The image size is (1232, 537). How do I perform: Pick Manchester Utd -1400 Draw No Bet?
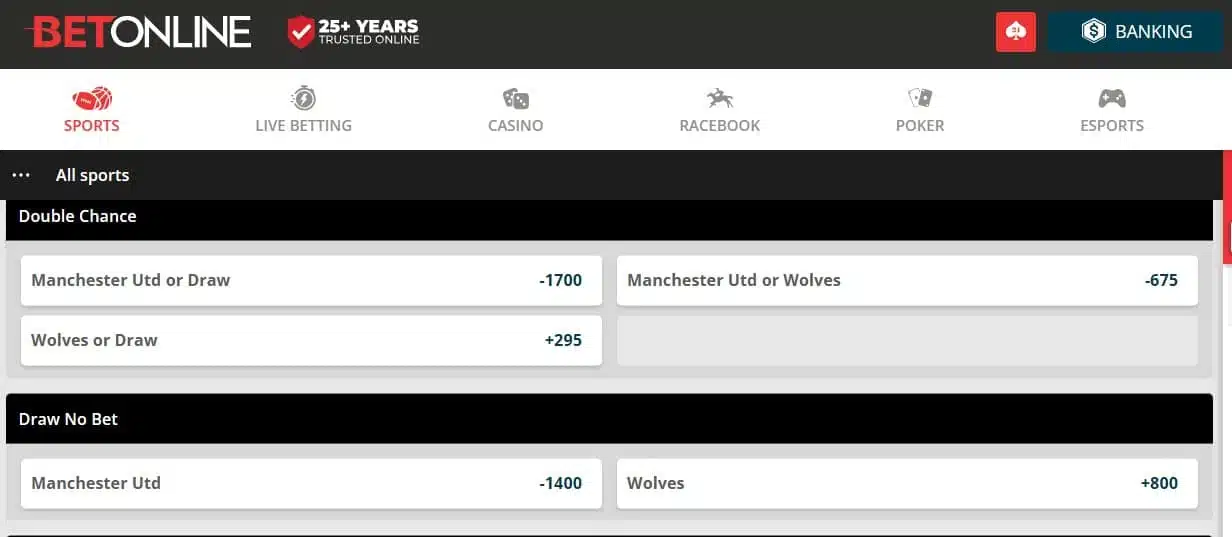coord(311,483)
